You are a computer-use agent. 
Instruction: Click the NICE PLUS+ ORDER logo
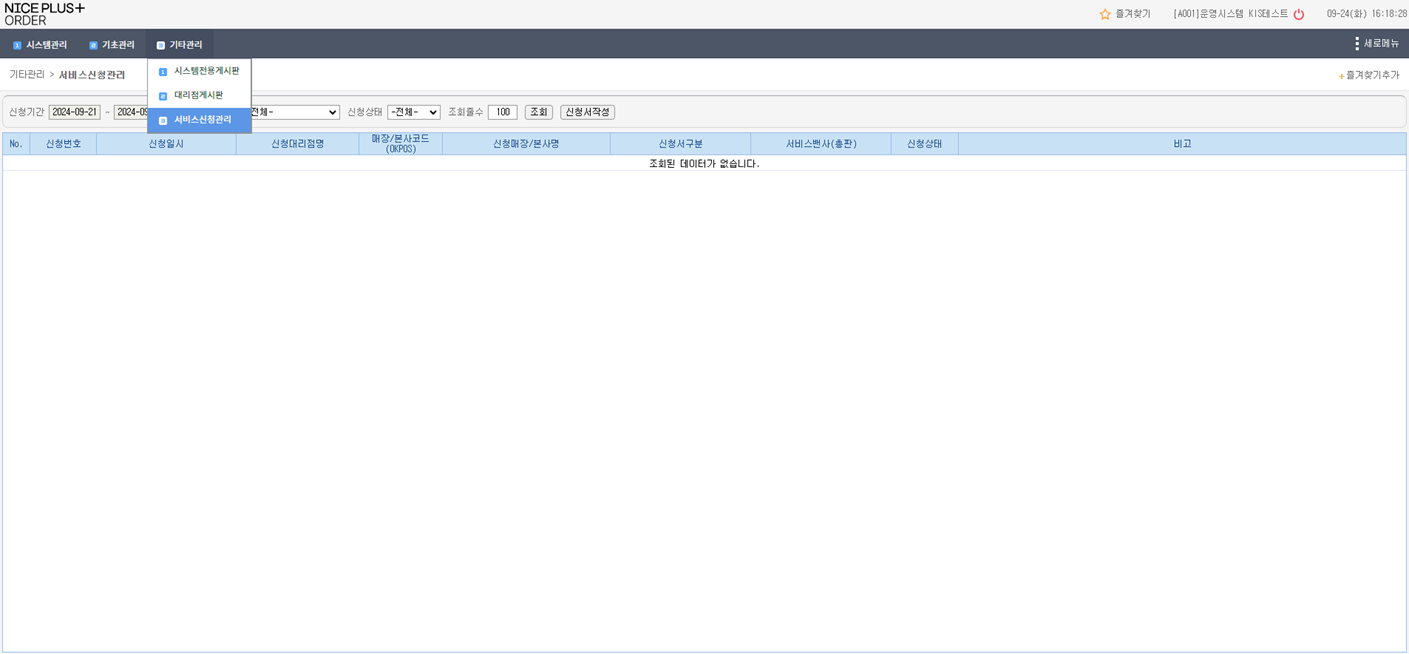coord(45,14)
